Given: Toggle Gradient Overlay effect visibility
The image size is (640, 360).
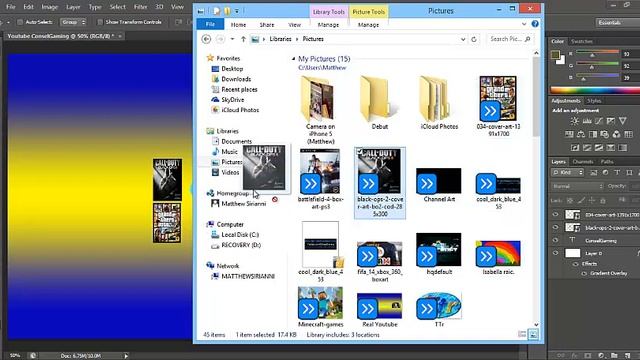Looking at the screenshot, I should [584, 273].
